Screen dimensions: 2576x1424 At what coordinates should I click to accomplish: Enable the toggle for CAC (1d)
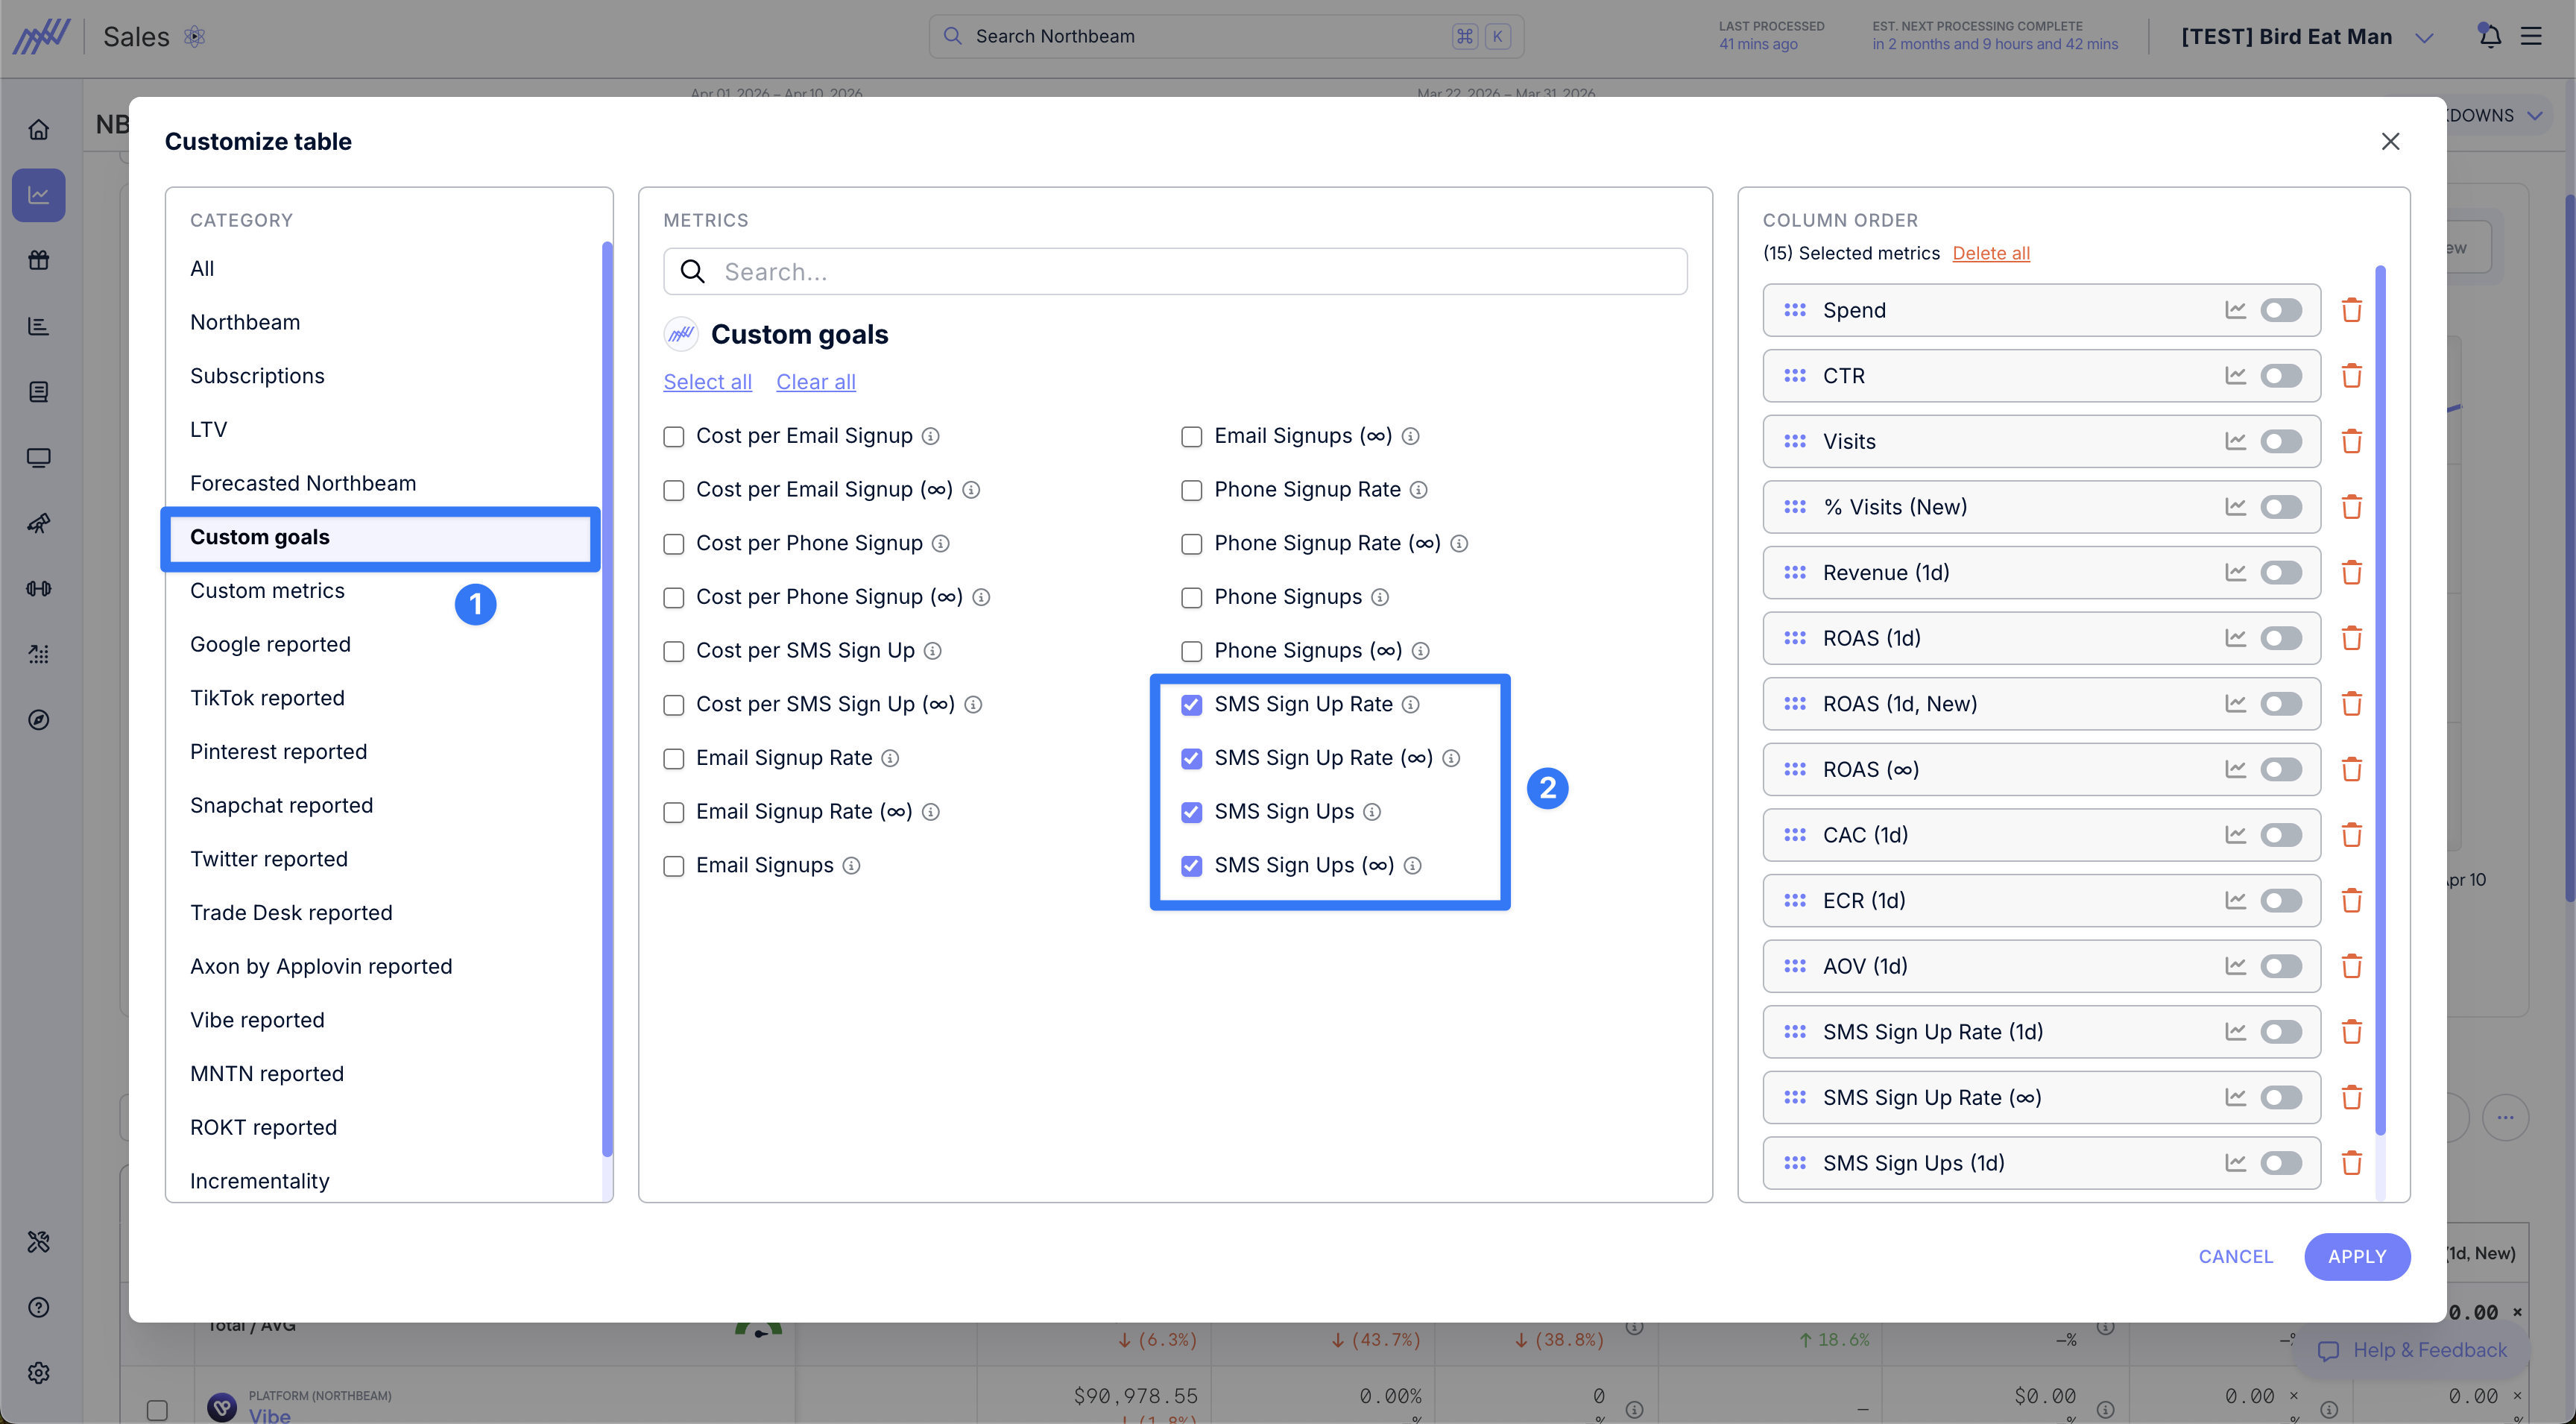coord(2281,835)
